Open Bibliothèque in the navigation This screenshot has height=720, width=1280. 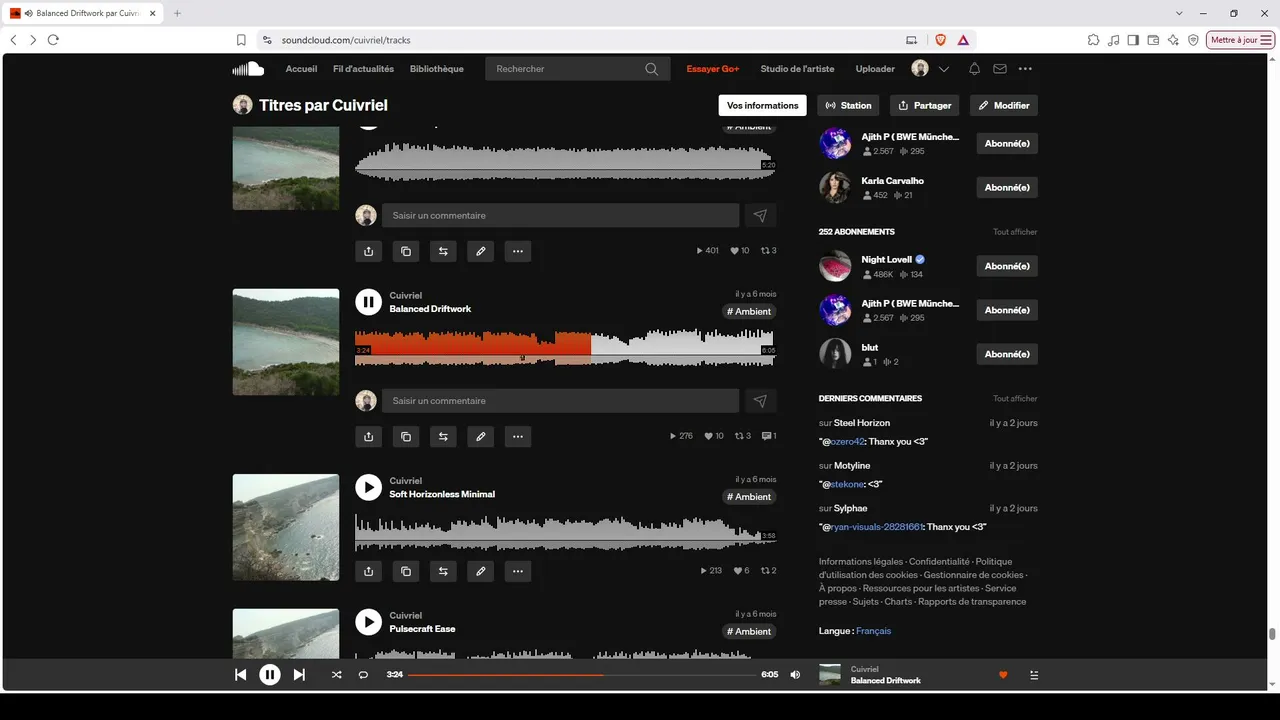437,69
